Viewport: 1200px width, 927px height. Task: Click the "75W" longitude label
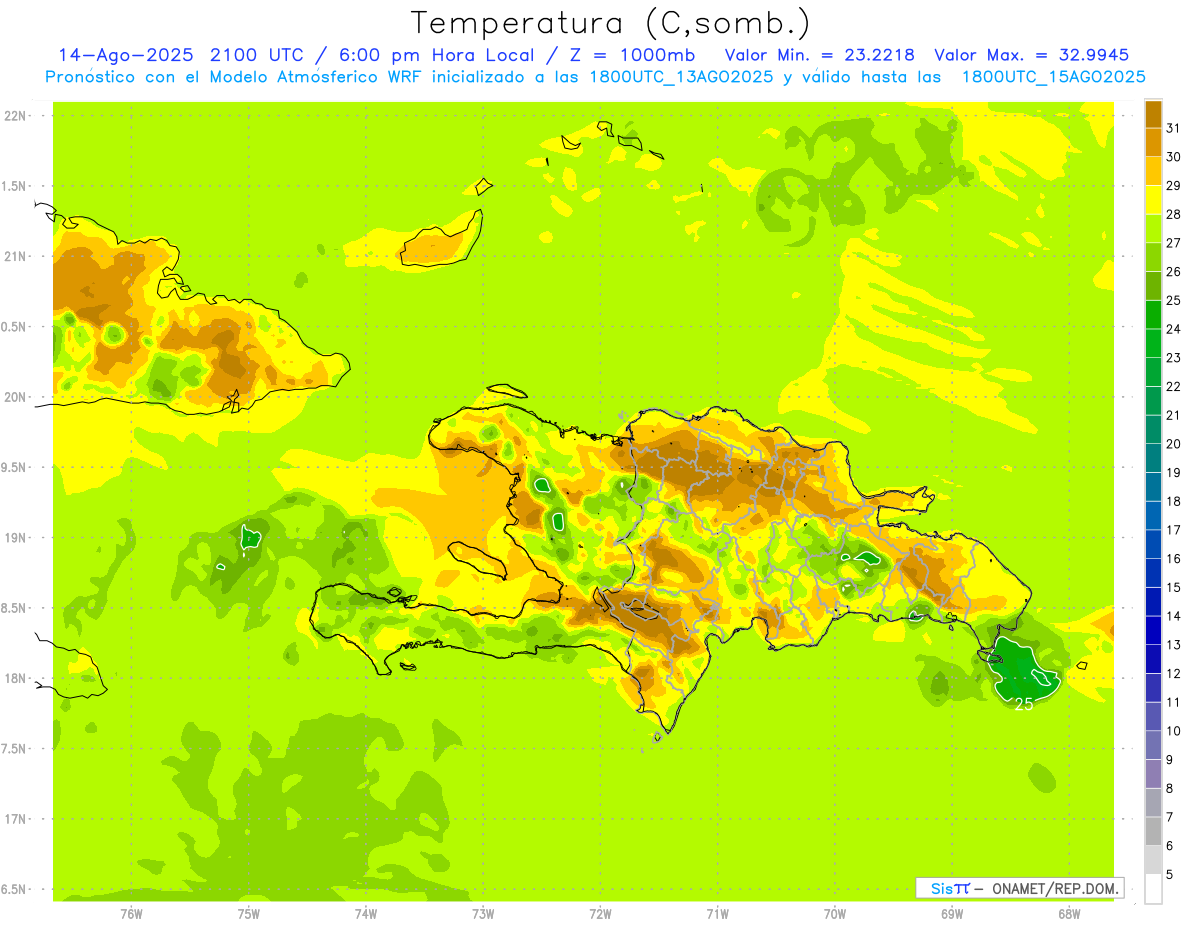click(249, 914)
